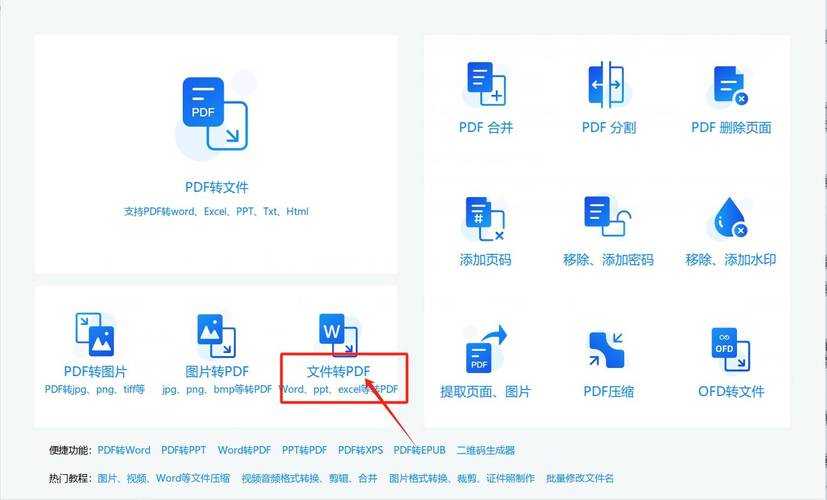Screen dimensions: 827x500
Task: Open the PDF转Word quick link
Action: pyautogui.click(x=124, y=450)
